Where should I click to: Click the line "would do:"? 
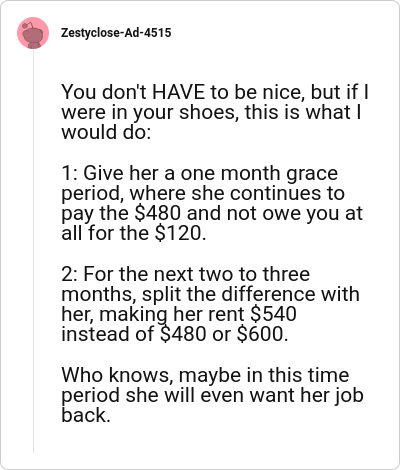tap(106, 132)
